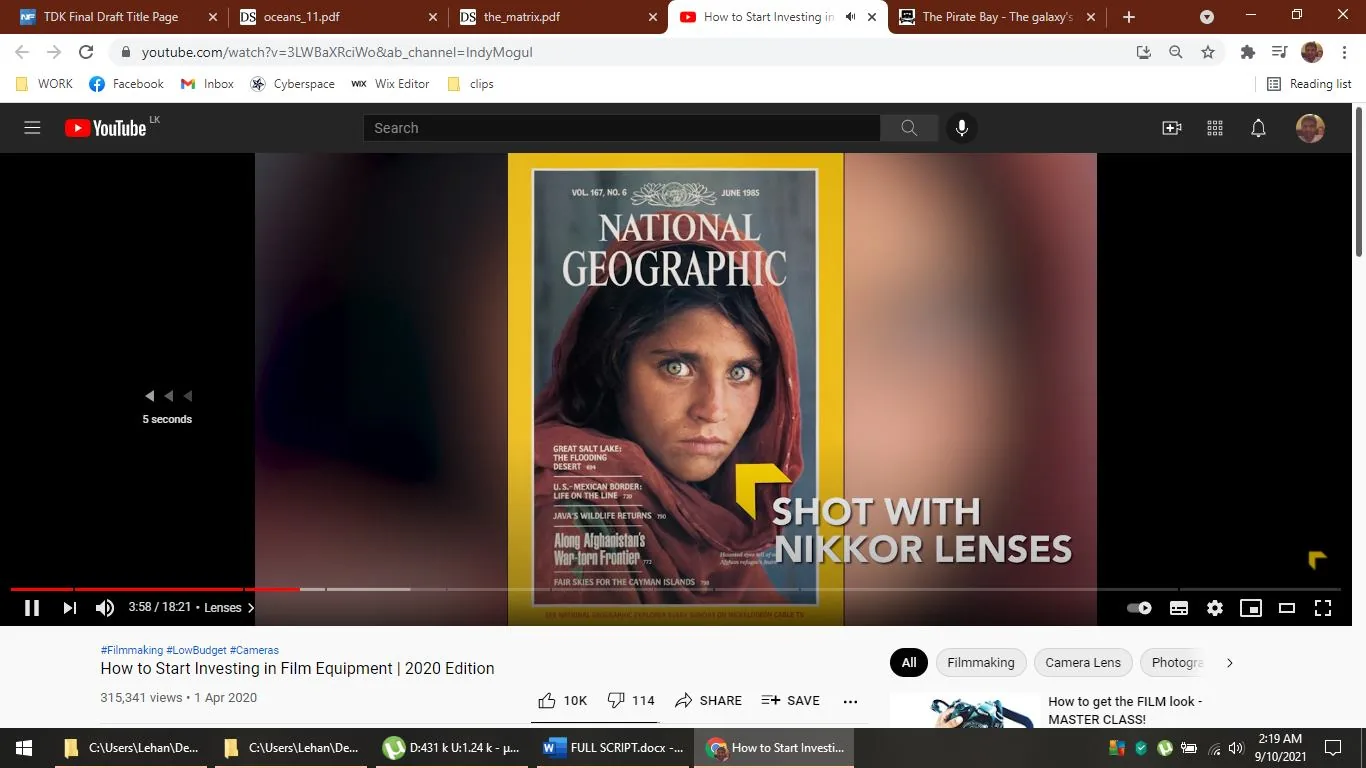The height and width of the screenshot is (768, 1366).
Task: Select the Filmmaking topic chip
Action: click(x=980, y=662)
